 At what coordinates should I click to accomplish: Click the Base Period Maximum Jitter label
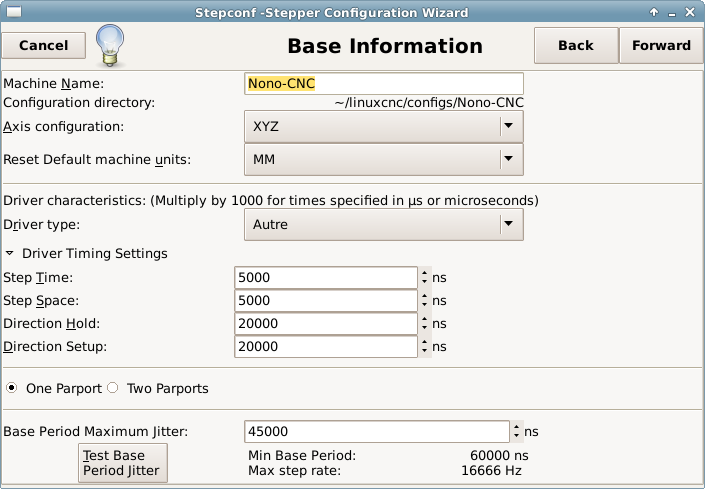tap(95, 431)
